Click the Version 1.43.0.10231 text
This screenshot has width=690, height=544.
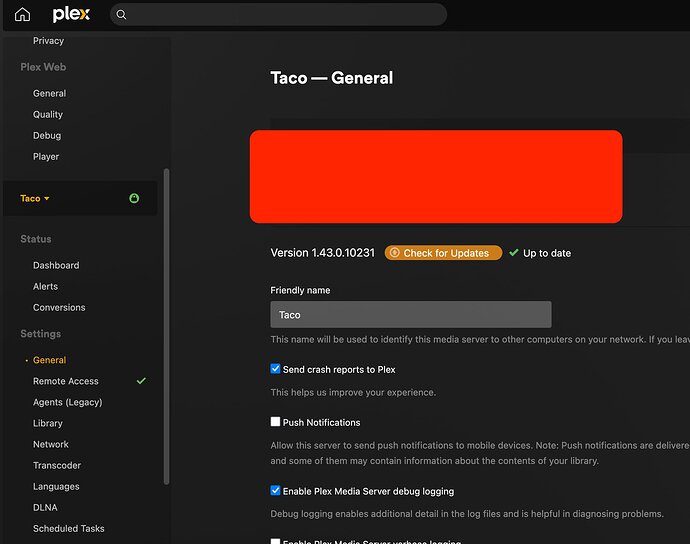323,253
